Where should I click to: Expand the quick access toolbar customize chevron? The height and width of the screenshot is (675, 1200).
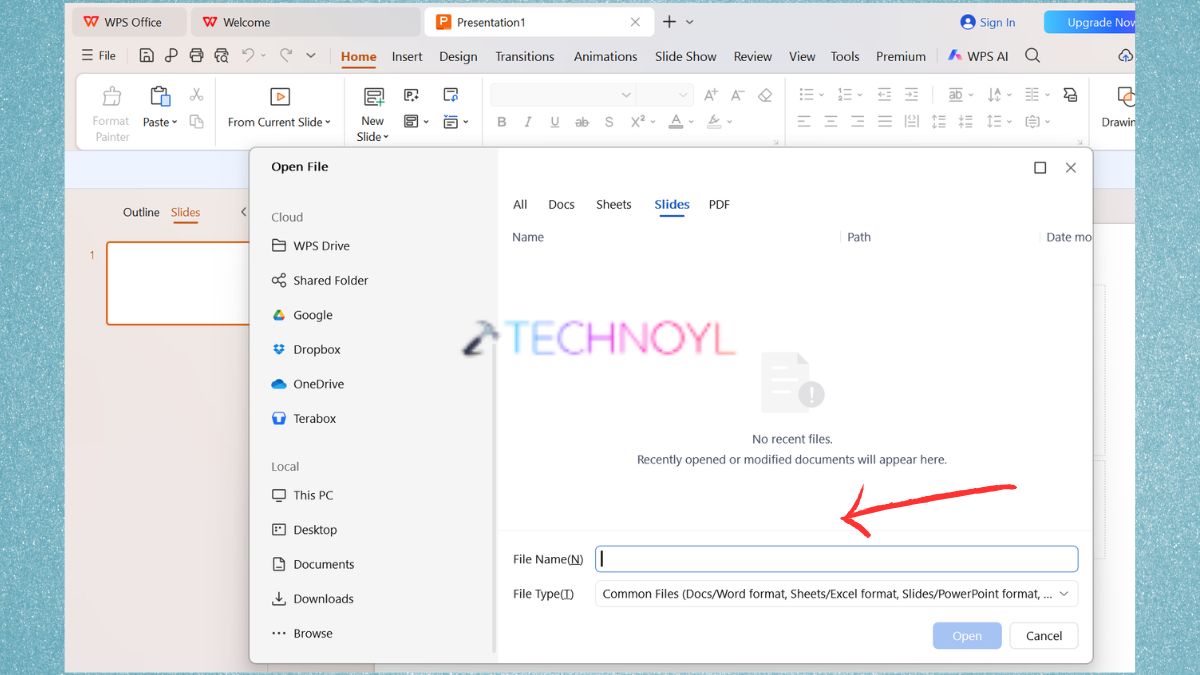[x=311, y=56]
